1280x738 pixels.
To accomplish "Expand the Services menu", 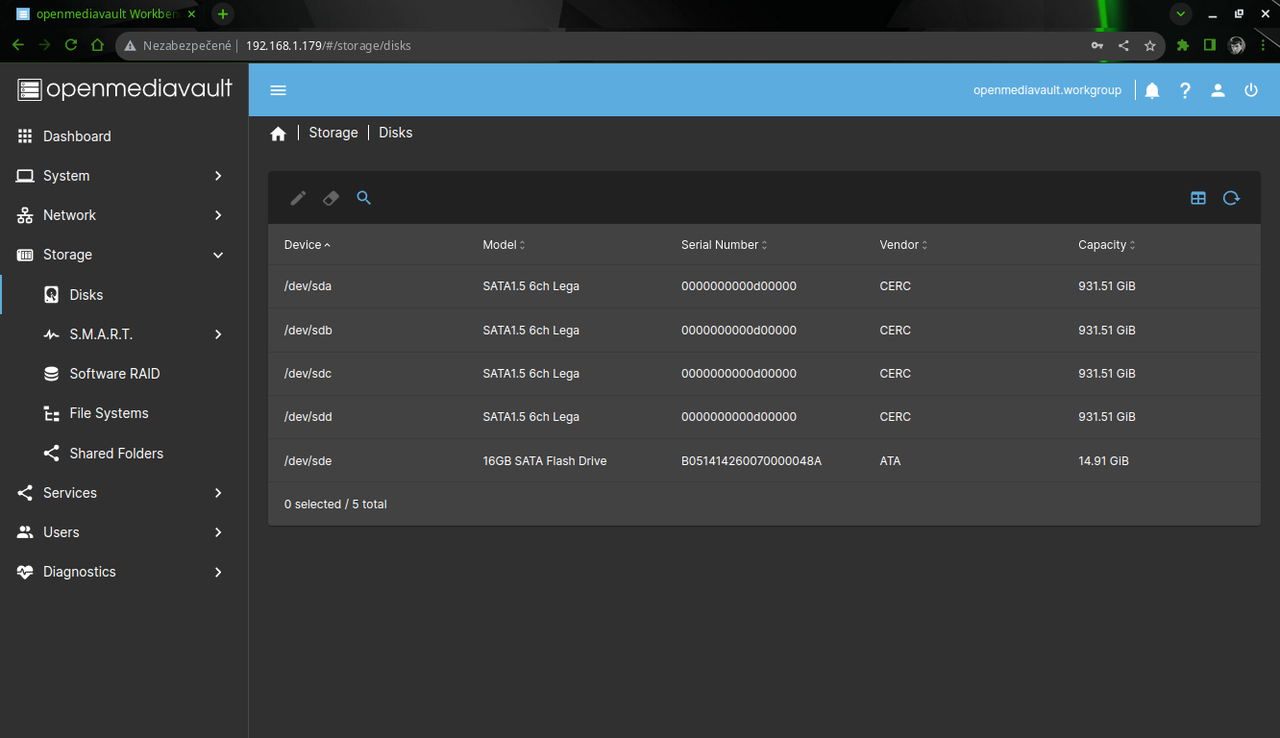I will [124, 493].
